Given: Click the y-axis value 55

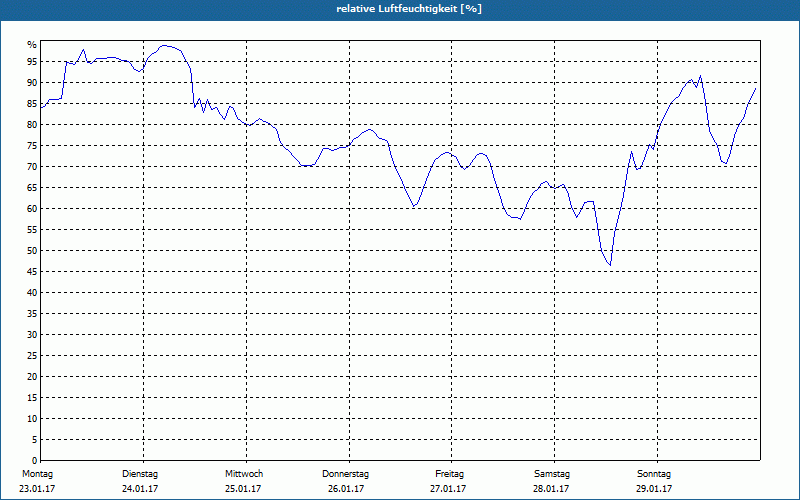Looking at the screenshot, I should point(32,230).
